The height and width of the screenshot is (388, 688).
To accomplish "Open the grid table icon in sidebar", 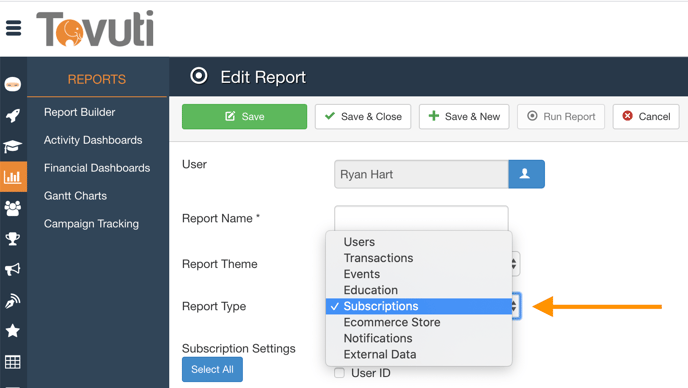I will click(13, 362).
